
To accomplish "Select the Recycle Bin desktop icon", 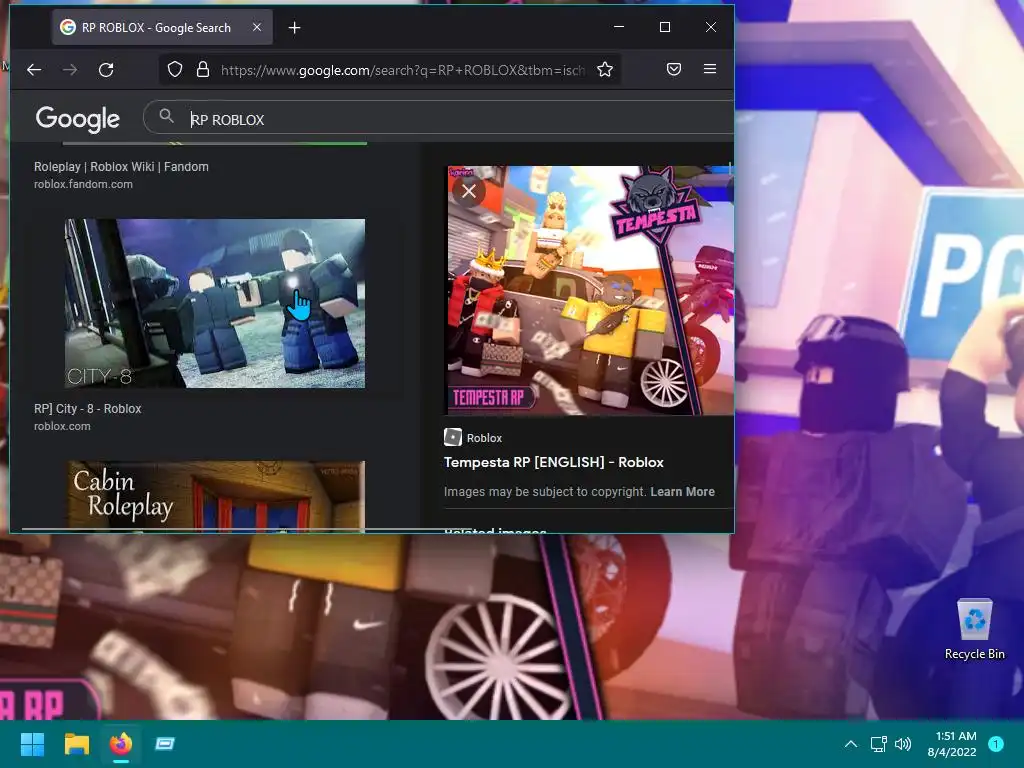I will pyautogui.click(x=975, y=629).
